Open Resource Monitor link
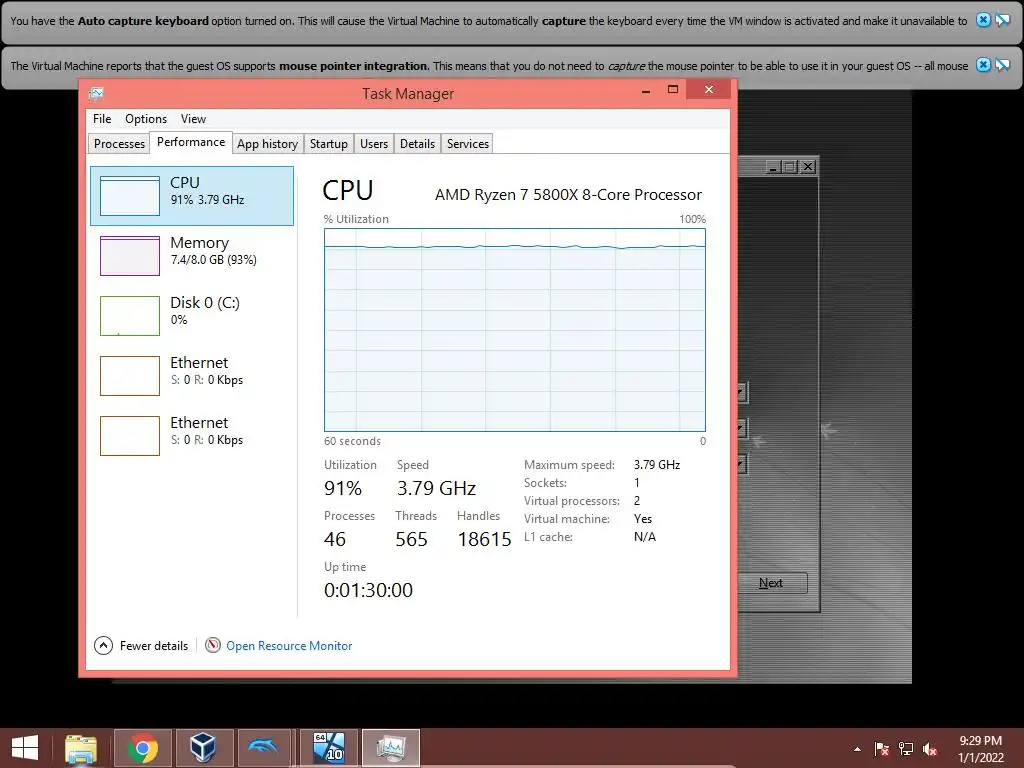The image size is (1024, 768). point(289,646)
